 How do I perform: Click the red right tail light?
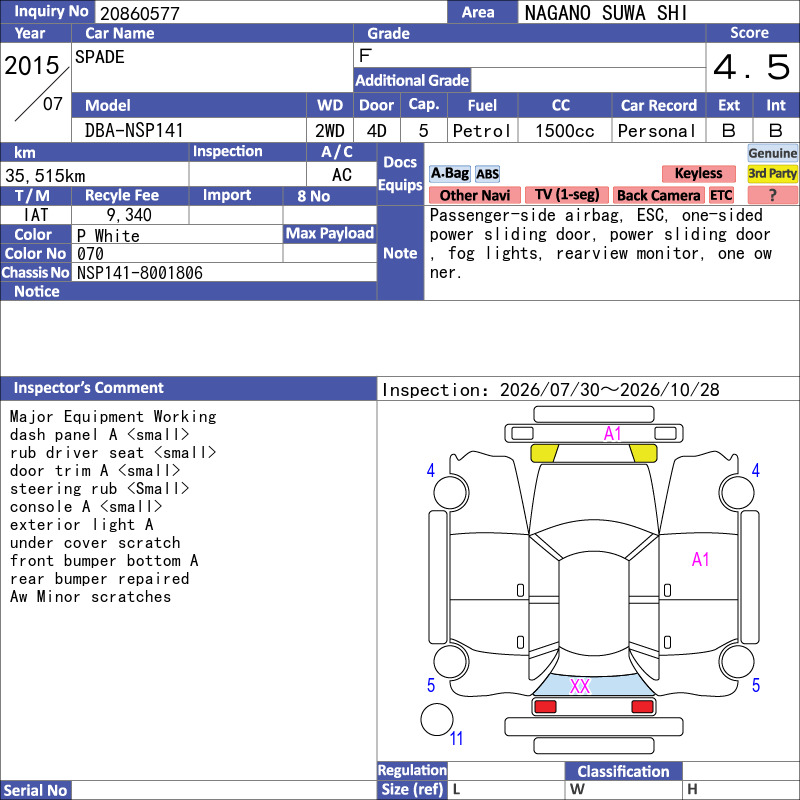642,707
